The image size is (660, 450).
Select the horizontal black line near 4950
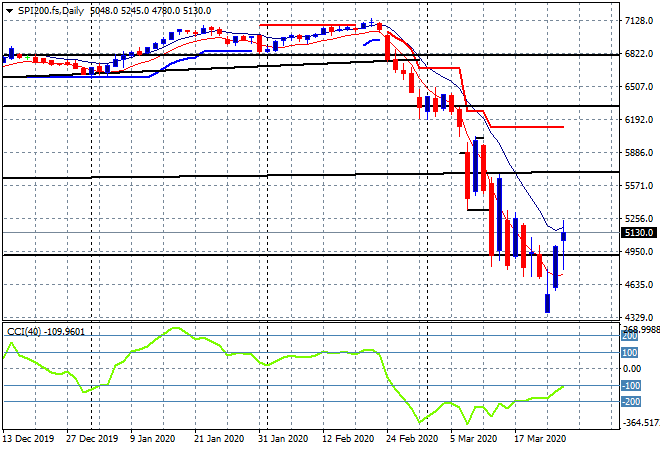(x=311, y=255)
